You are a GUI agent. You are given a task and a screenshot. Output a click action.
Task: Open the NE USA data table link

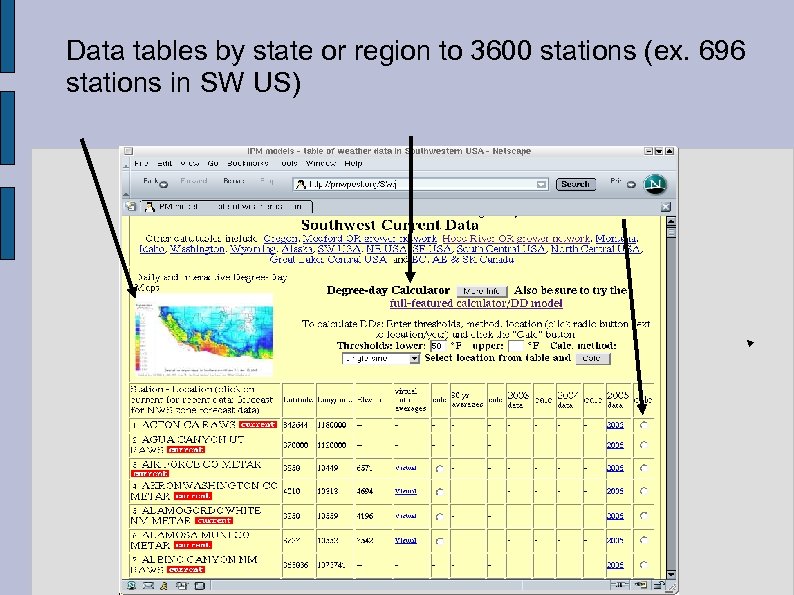[x=386, y=249]
